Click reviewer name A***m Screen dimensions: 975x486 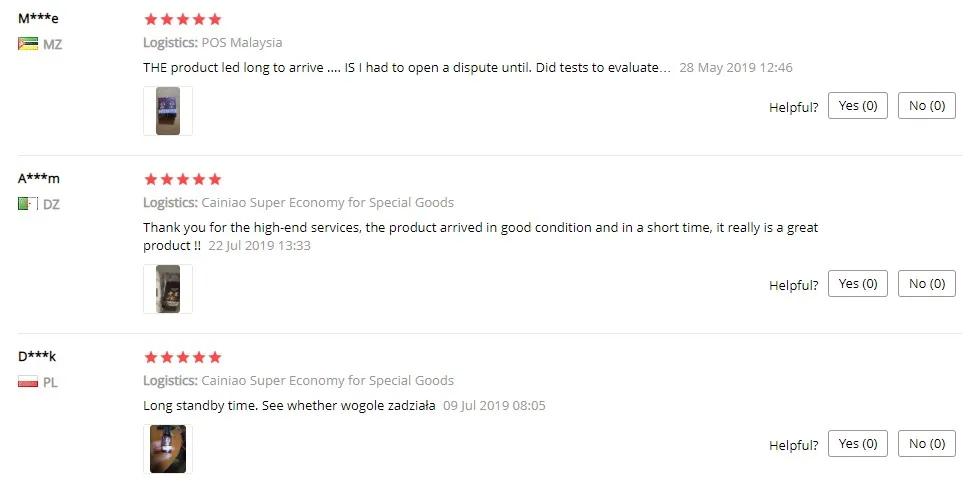[x=39, y=178]
